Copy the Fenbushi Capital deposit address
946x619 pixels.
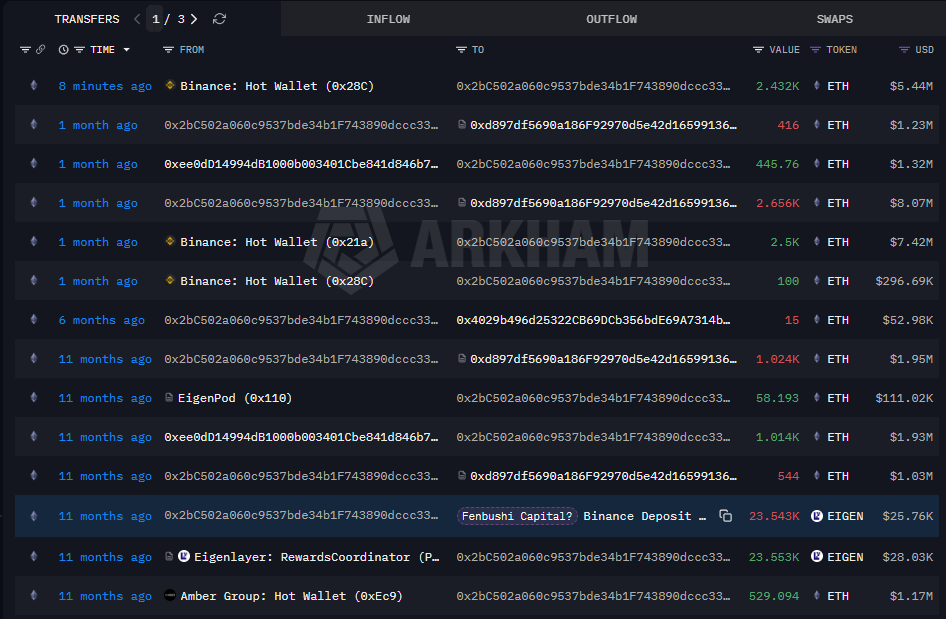coord(725,516)
